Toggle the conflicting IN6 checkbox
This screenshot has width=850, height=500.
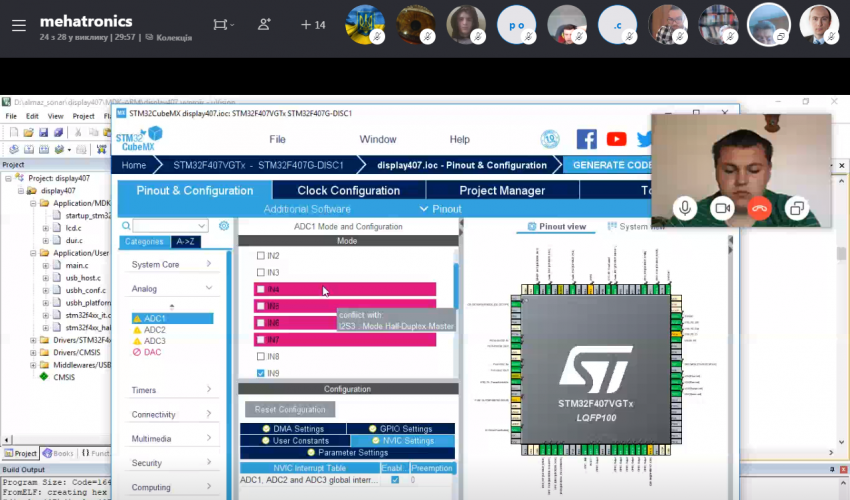click(x=261, y=323)
